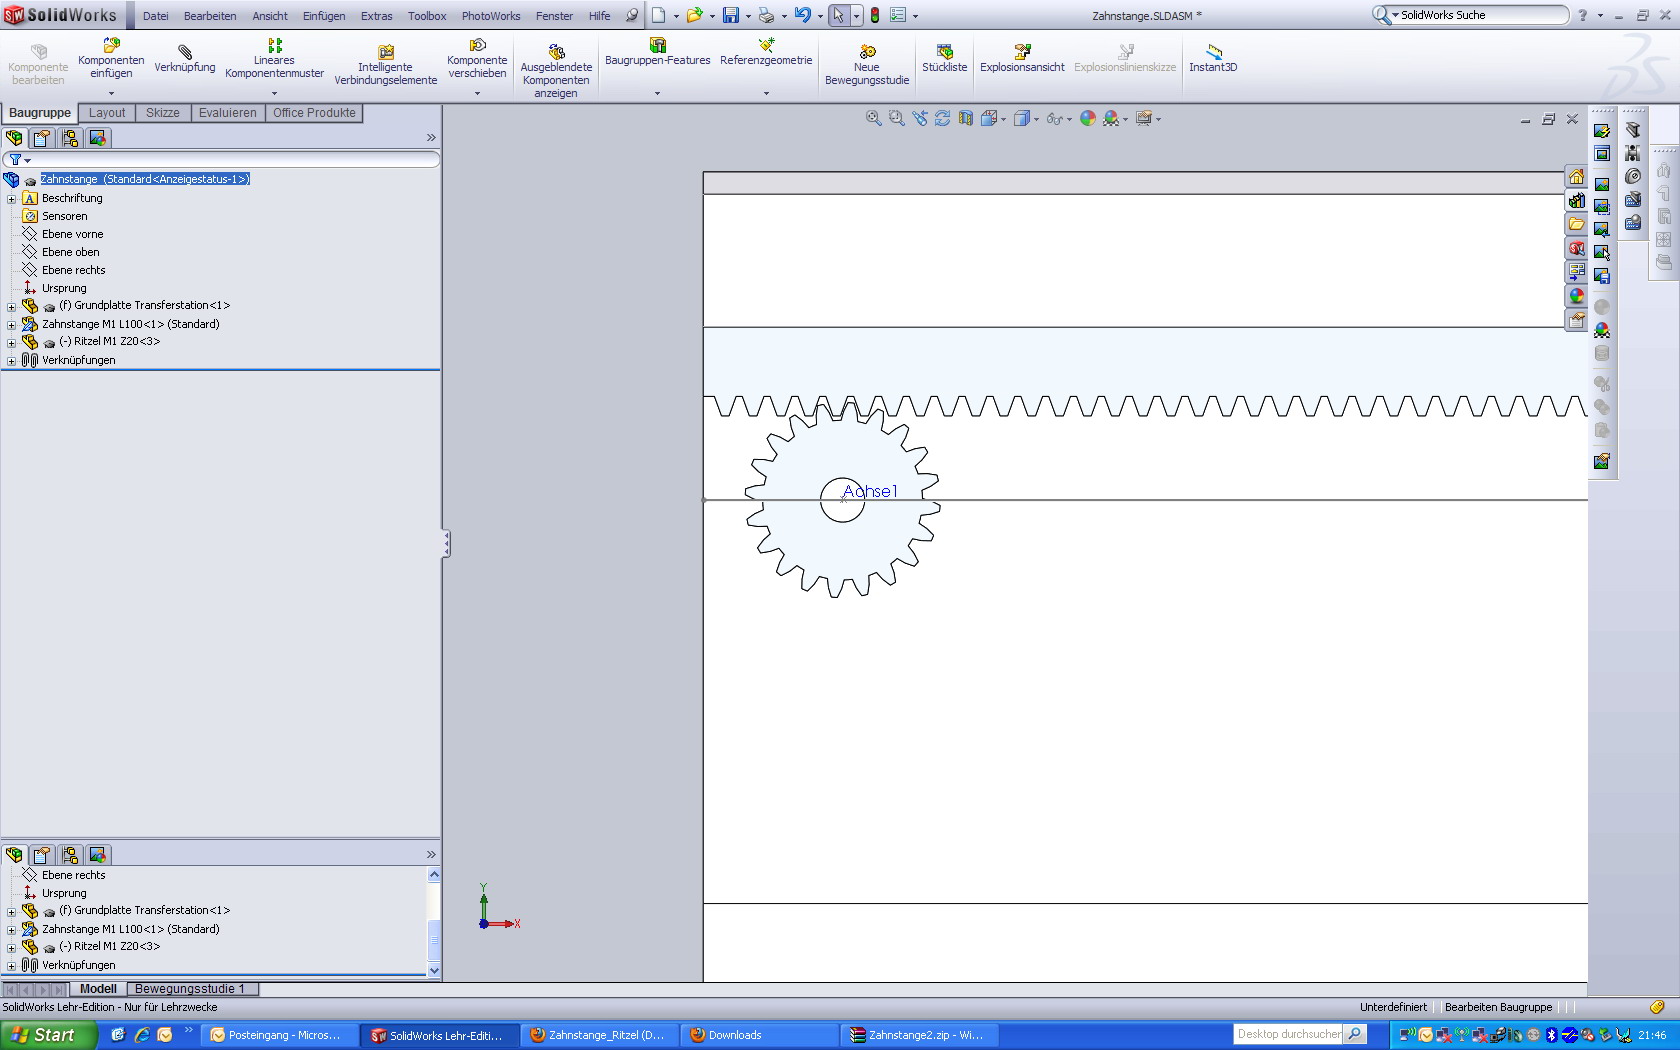Click the Zoom to Fit magnifier icon

[x=873, y=118]
